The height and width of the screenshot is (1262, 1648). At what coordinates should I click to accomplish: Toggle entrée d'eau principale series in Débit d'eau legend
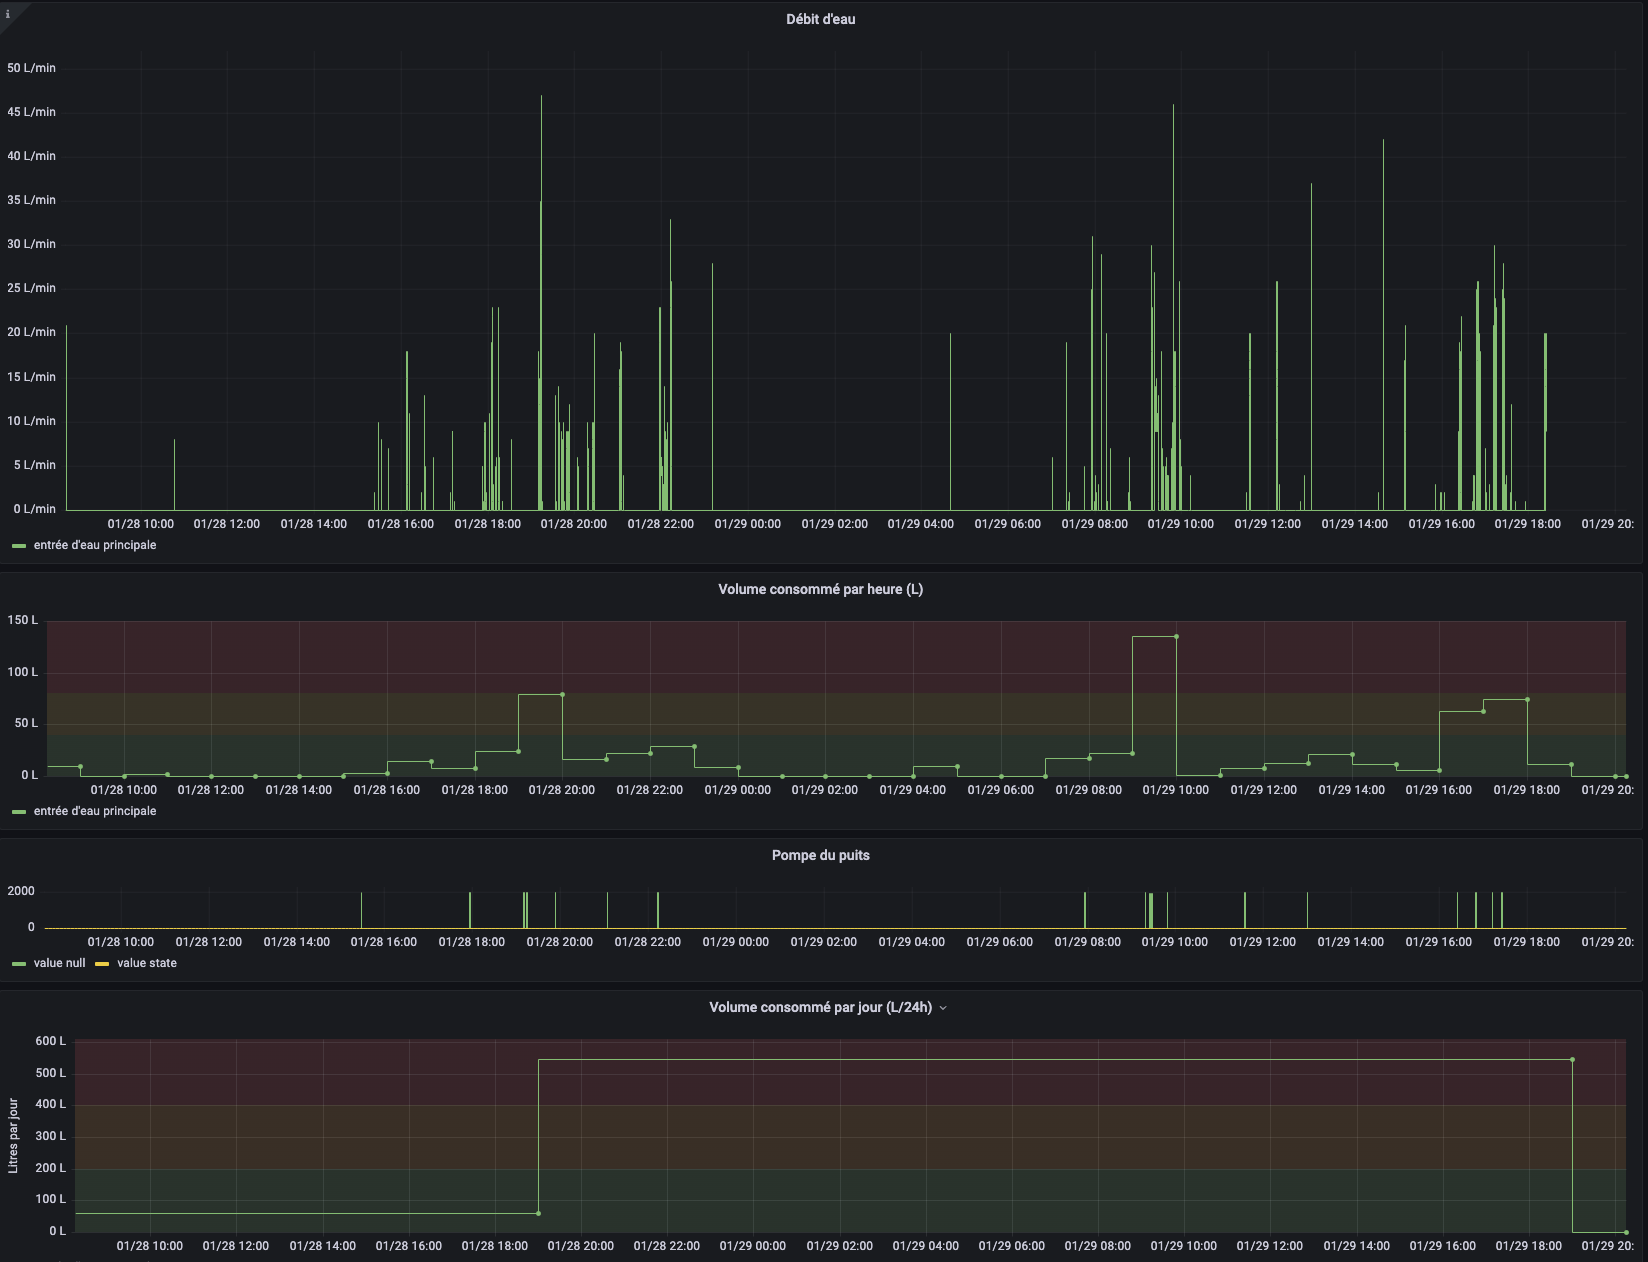tap(95, 545)
